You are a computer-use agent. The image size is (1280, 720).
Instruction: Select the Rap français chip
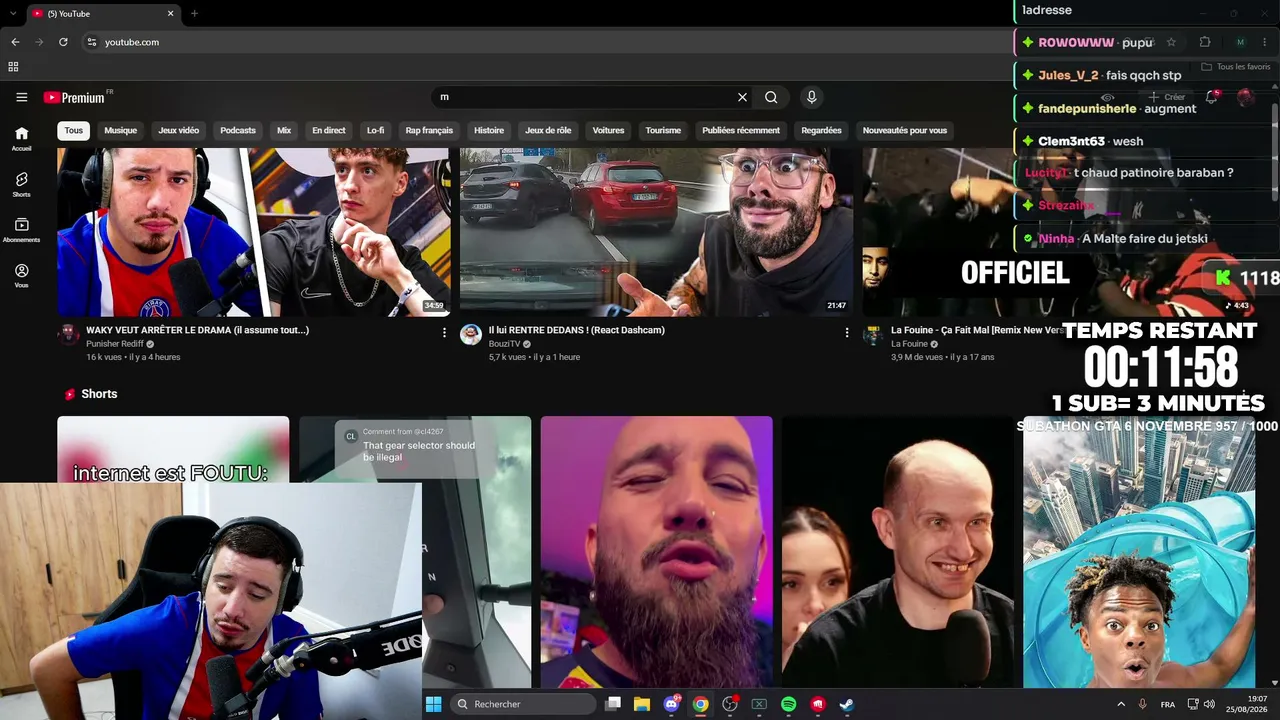(x=429, y=130)
